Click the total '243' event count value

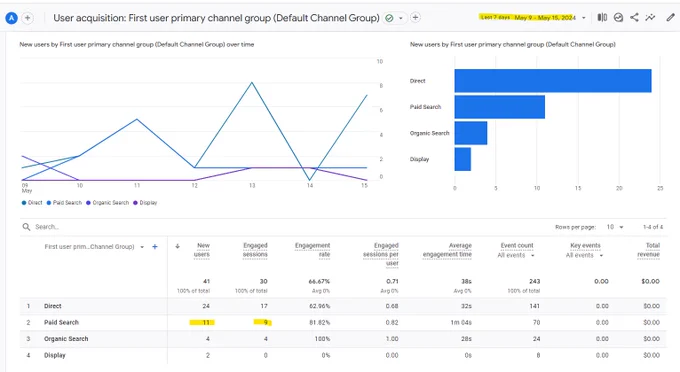[x=534, y=281]
